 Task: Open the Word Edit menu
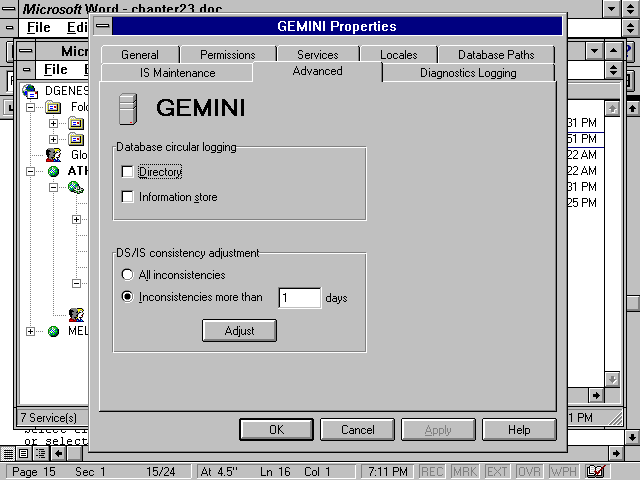[x=78, y=27]
